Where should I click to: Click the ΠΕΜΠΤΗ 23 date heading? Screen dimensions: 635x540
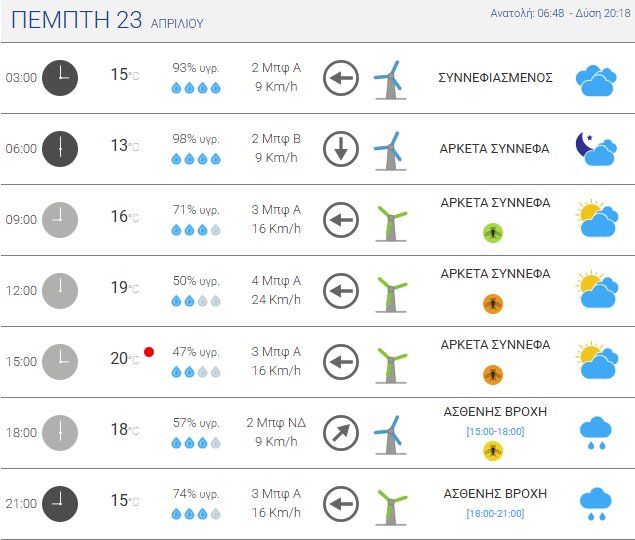click(x=74, y=19)
